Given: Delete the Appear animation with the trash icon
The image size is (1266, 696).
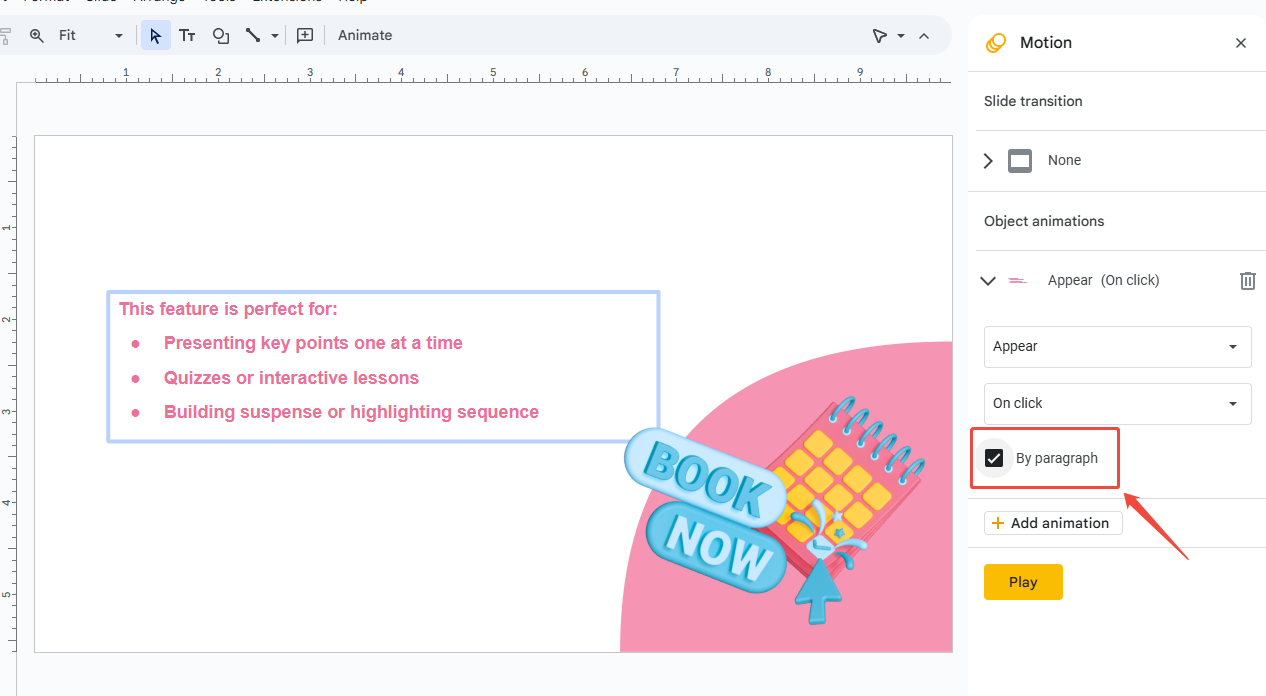Looking at the screenshot, I should [1247, 280].
